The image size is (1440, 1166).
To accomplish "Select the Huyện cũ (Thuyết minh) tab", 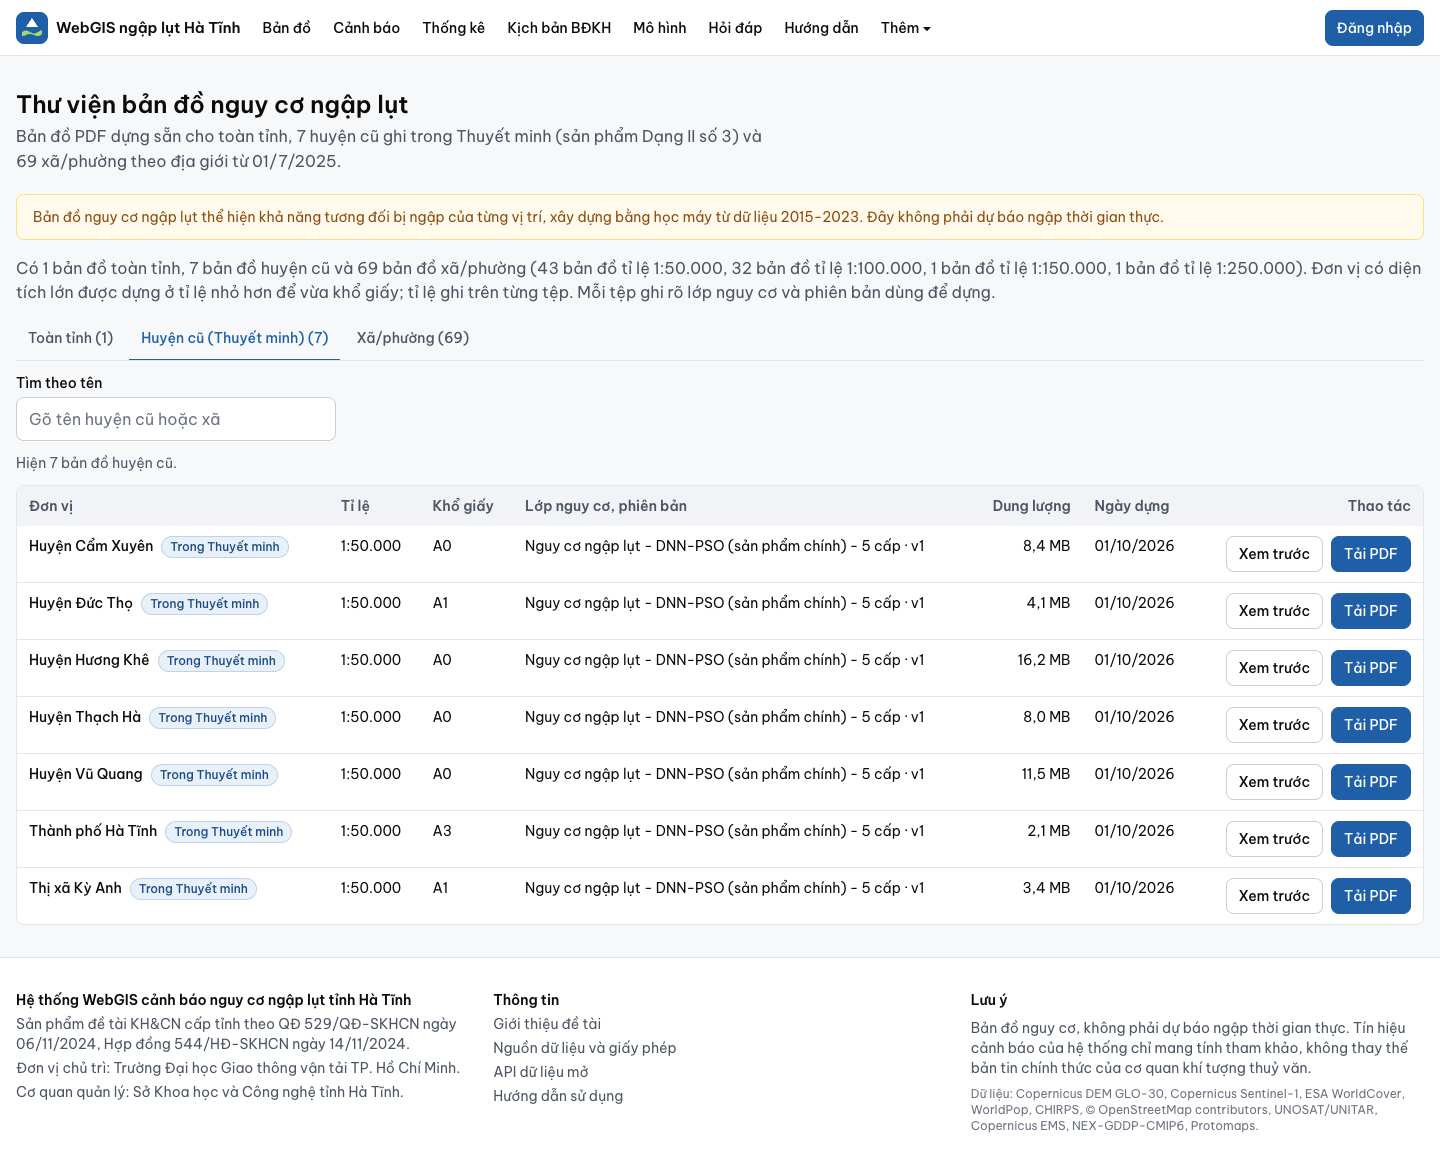I will [235, 338].
